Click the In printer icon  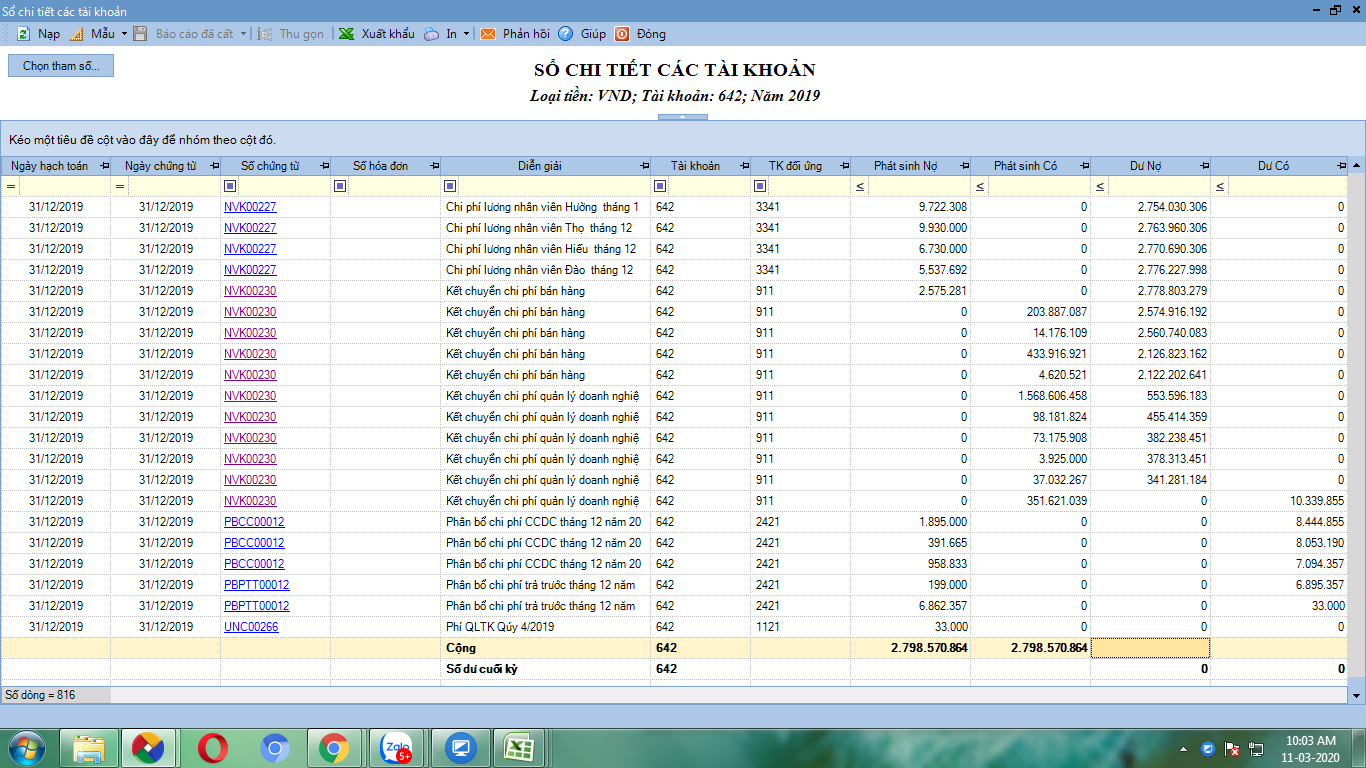click(431, 34)
